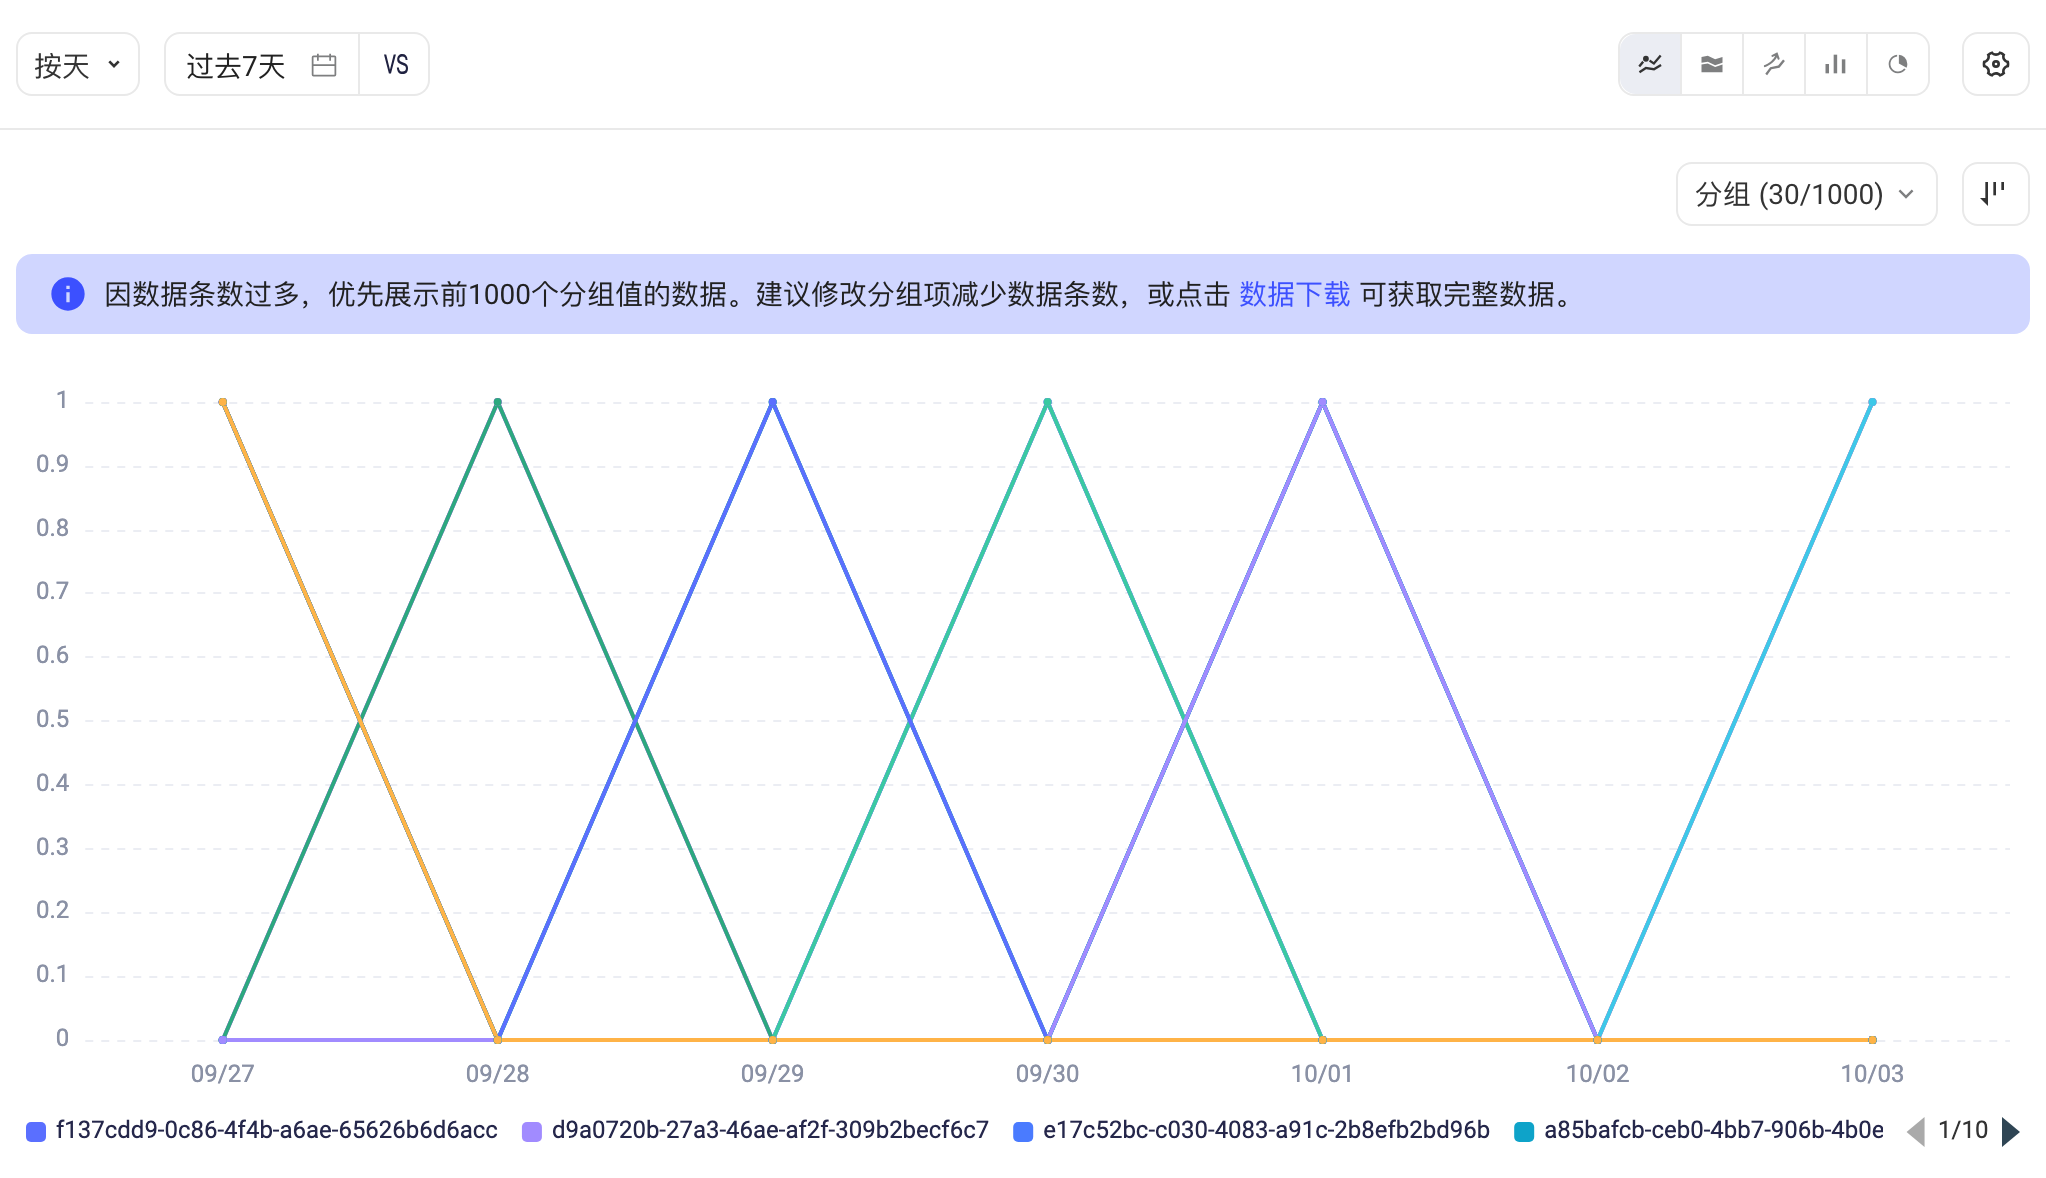Image resolution: width=2046 pixels, height=1178 pixels.
Task: Switch to line chart view
Action: click(x=1650, y=64)
